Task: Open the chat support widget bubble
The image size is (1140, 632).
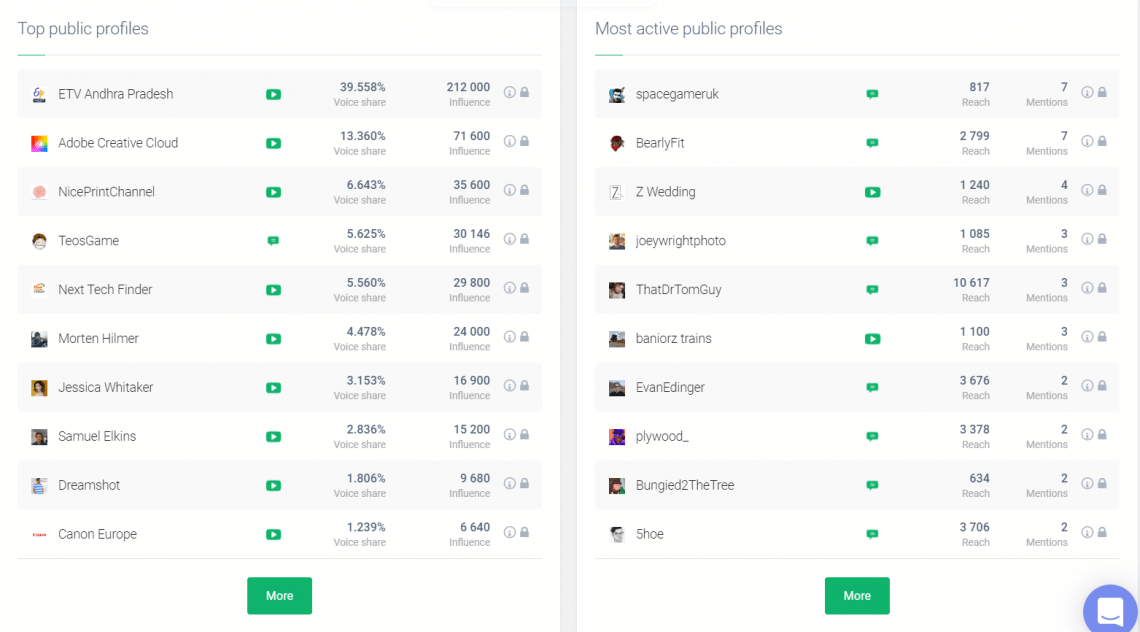Action: coord(1110,609)
